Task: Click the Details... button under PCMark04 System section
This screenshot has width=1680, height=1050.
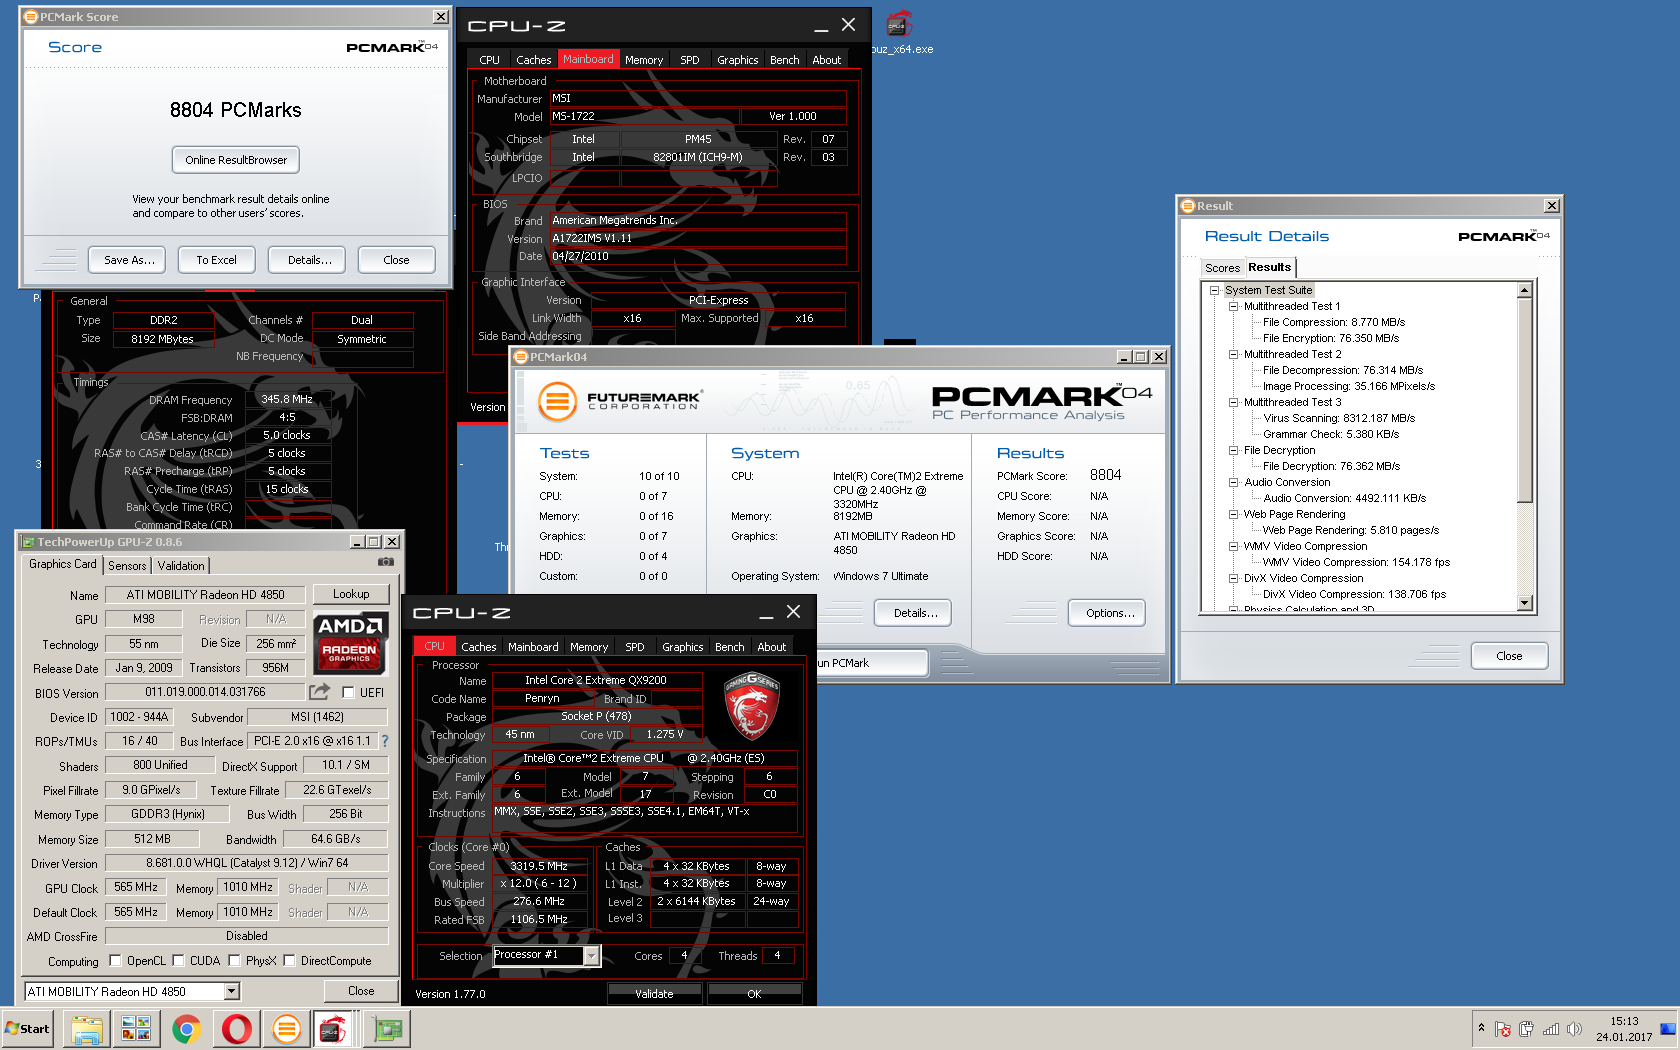Action: [x=915, y=613]
